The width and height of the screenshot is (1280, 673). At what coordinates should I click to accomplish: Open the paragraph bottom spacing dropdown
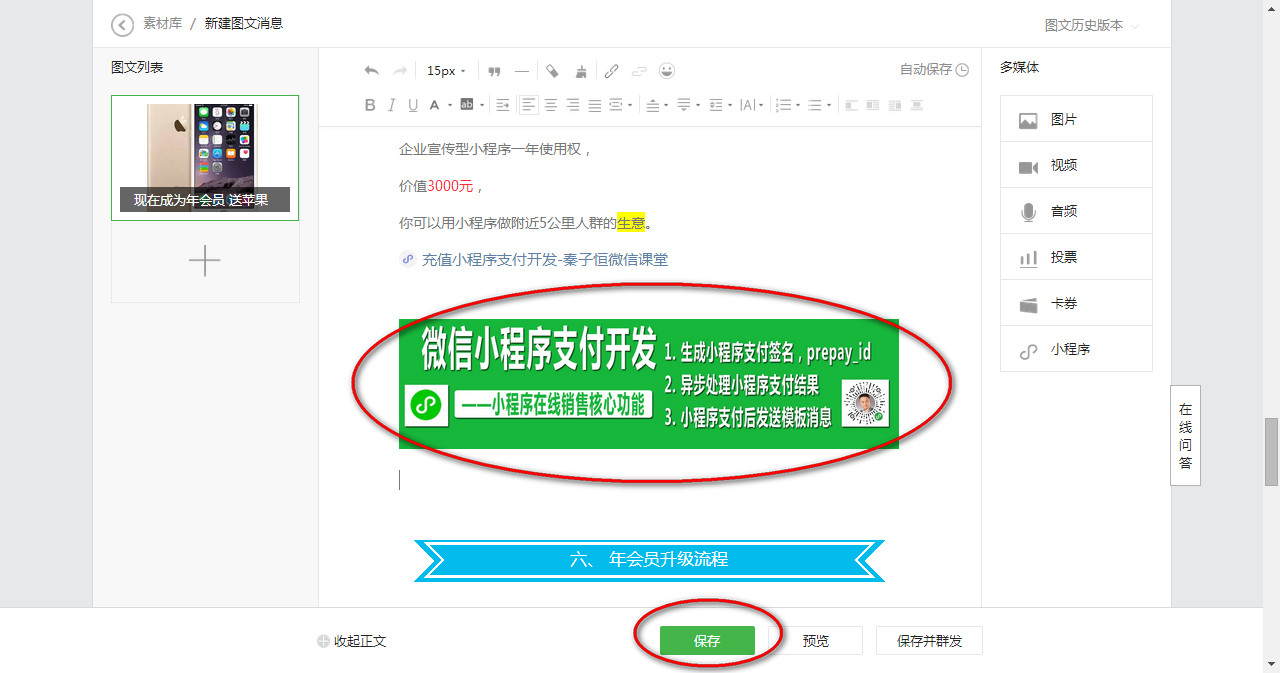click(689, 105)
